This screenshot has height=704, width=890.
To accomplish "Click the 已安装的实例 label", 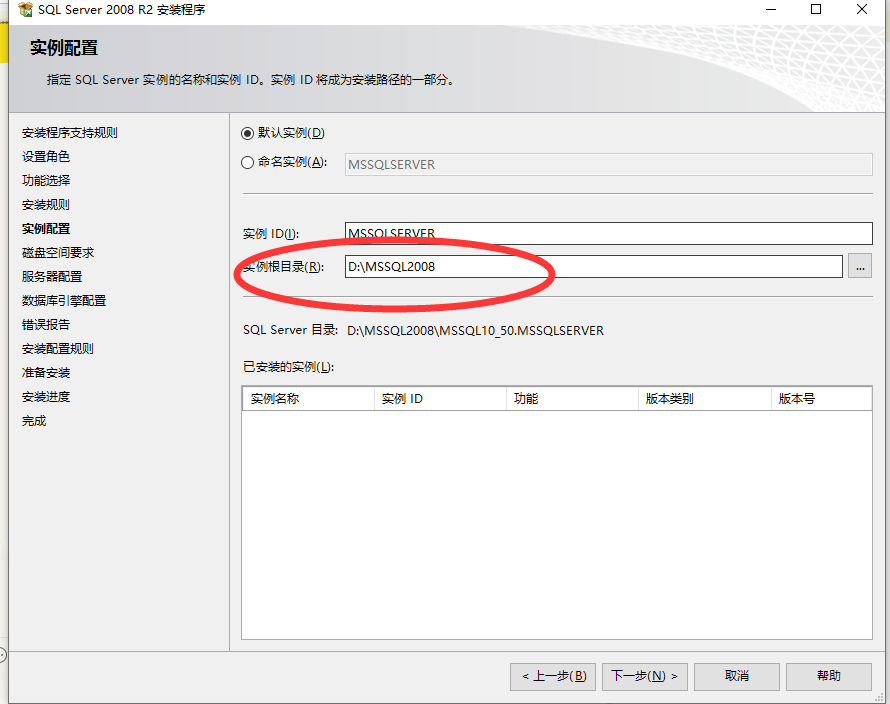I will pos(288,367).
